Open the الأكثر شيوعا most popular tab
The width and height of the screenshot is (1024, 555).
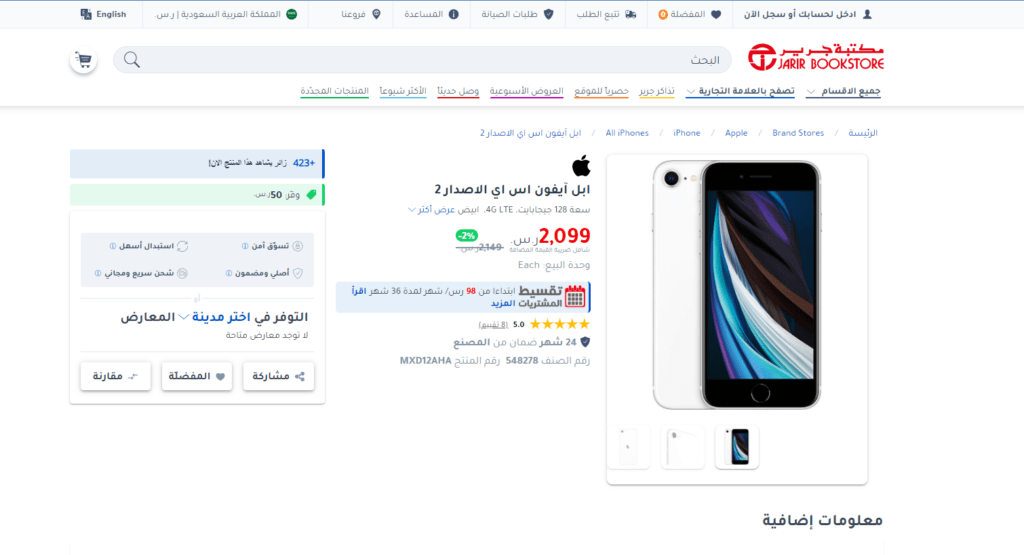click(403, 91)
